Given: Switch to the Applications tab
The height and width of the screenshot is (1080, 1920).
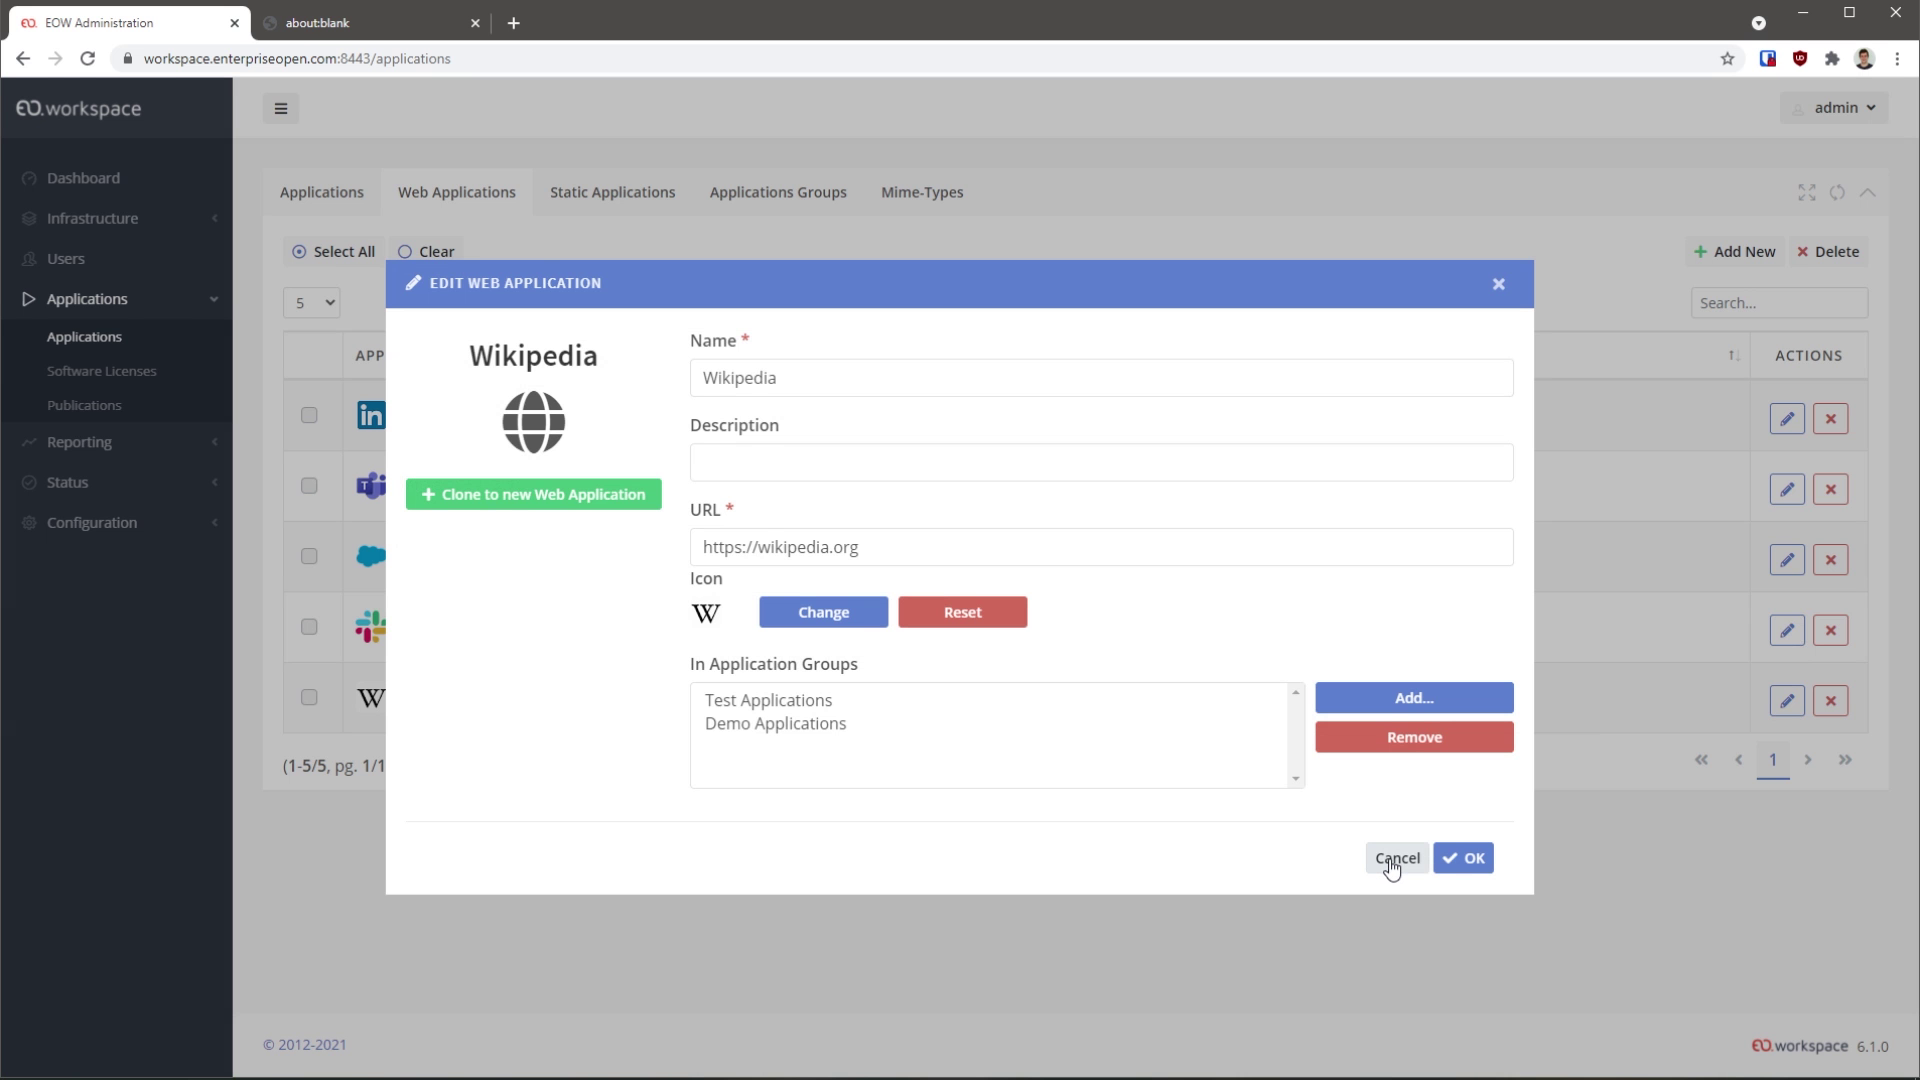Looking at the screenshot, I should point(322,192).
